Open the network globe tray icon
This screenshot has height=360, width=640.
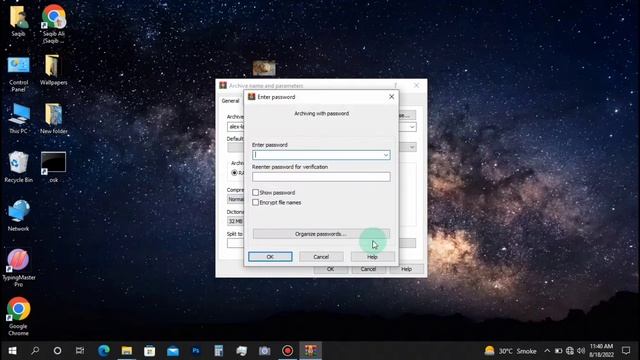(x=570, y=351)
